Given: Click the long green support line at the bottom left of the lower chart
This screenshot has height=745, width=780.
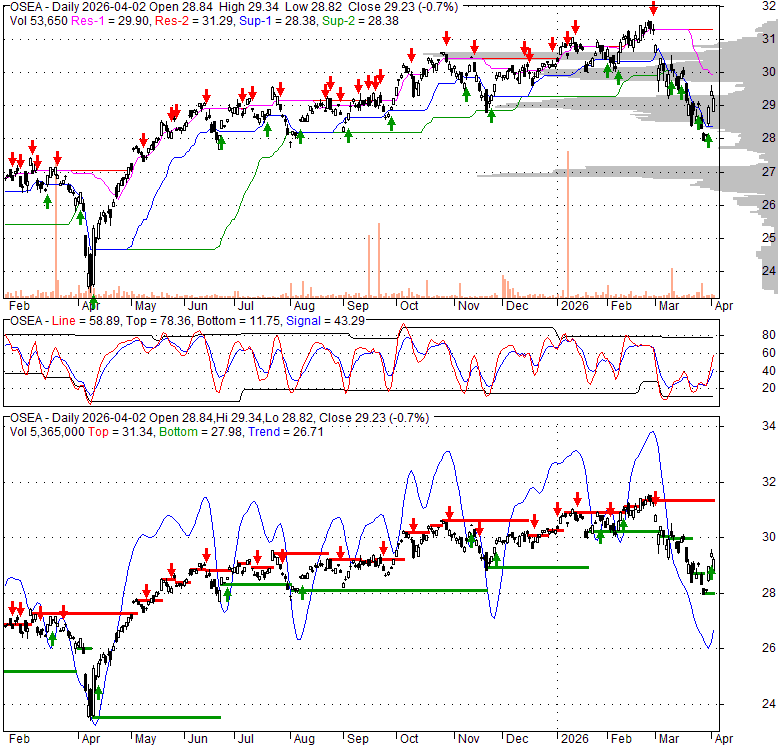Looking at the screenshot, I should (x=156, y=717).
